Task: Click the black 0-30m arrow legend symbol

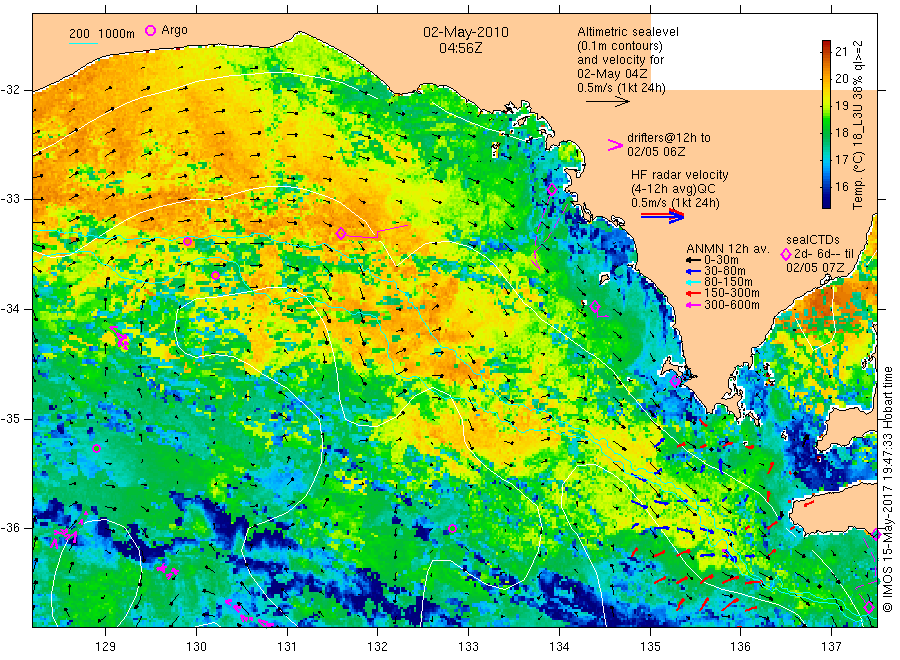Action: (x=693, y=260)
